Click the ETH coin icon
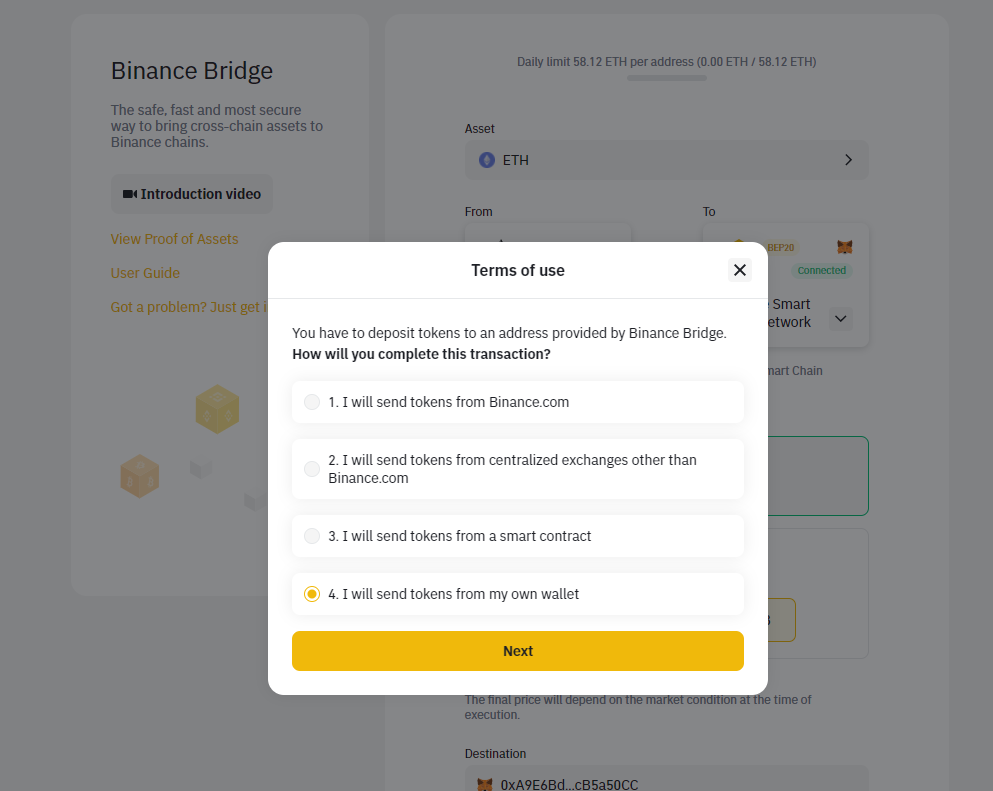 click(487, 160)
